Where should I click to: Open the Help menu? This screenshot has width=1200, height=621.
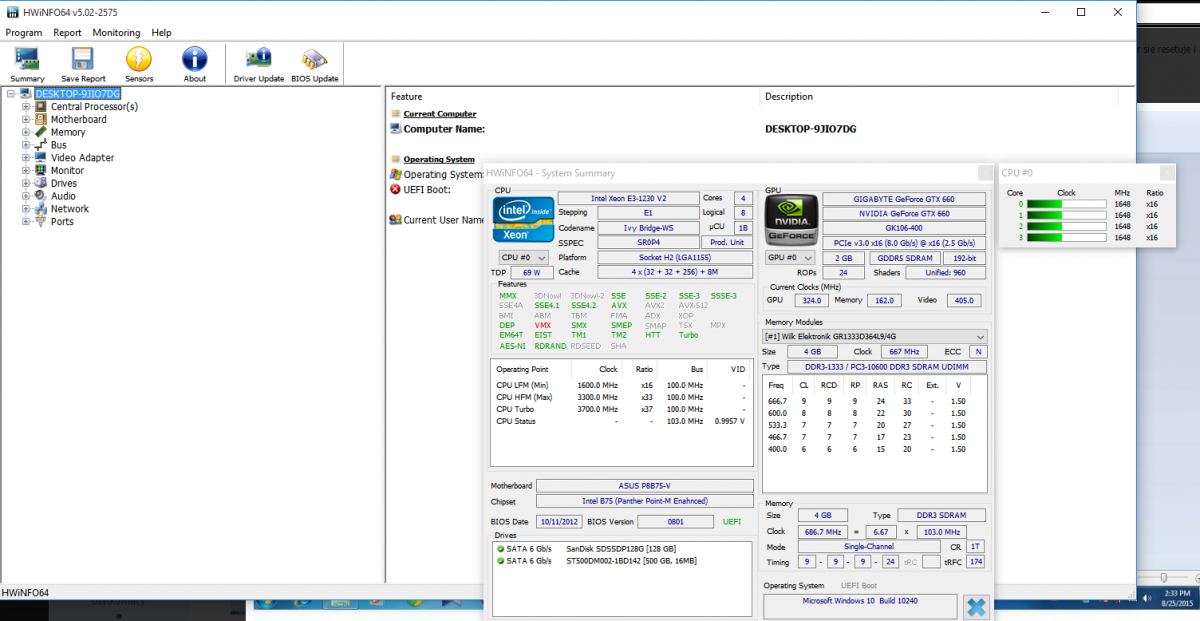coord(161,33)
